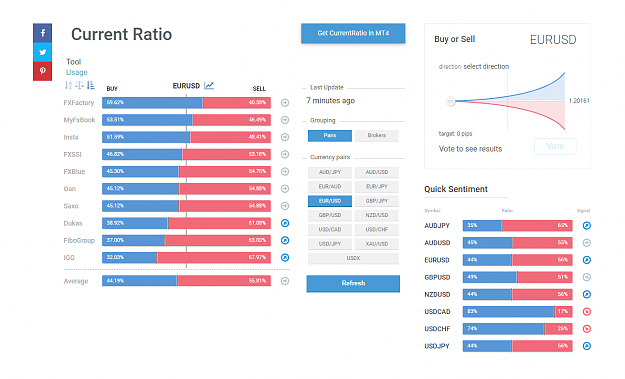Choose the AUD/USD currency pair

[x=377, y=172]
